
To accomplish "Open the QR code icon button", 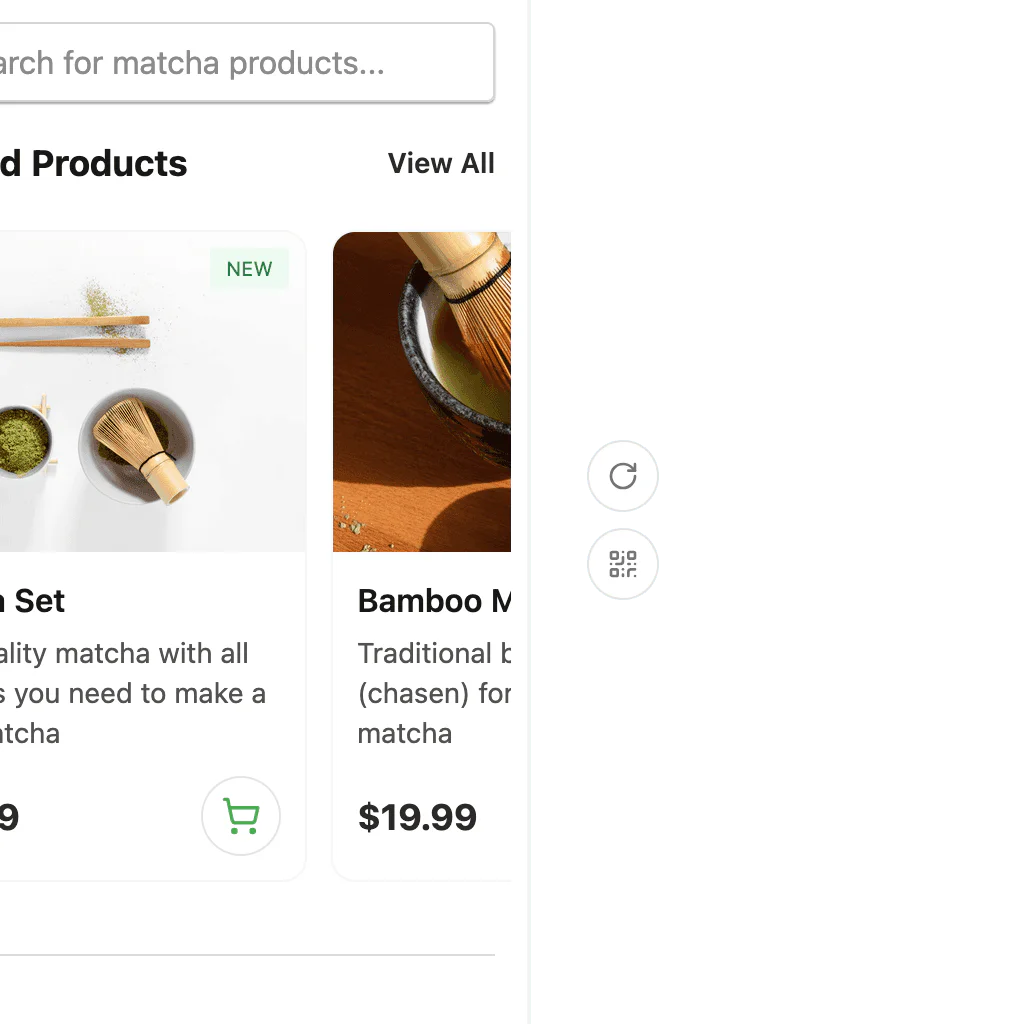I will pyautogui.click(x=623, y=564).
